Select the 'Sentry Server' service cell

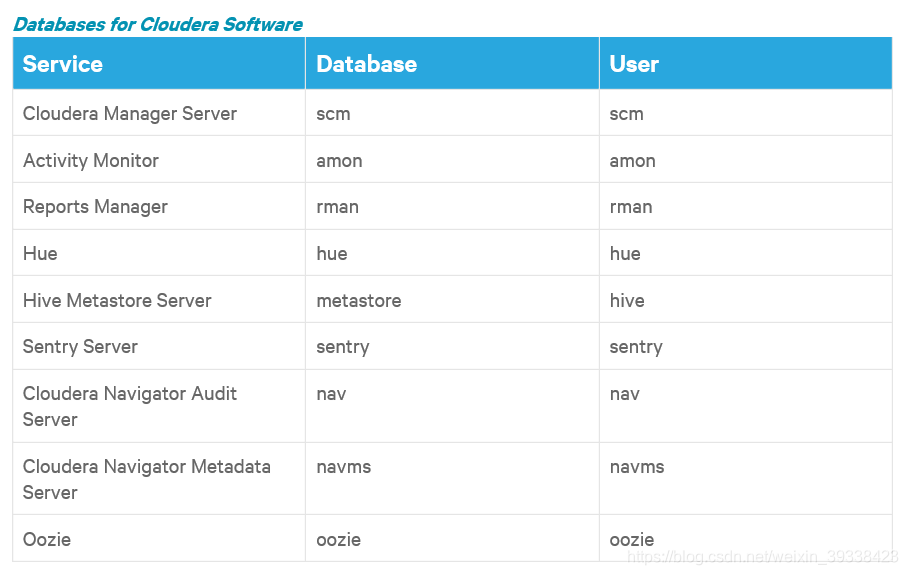tap(159, 346)
